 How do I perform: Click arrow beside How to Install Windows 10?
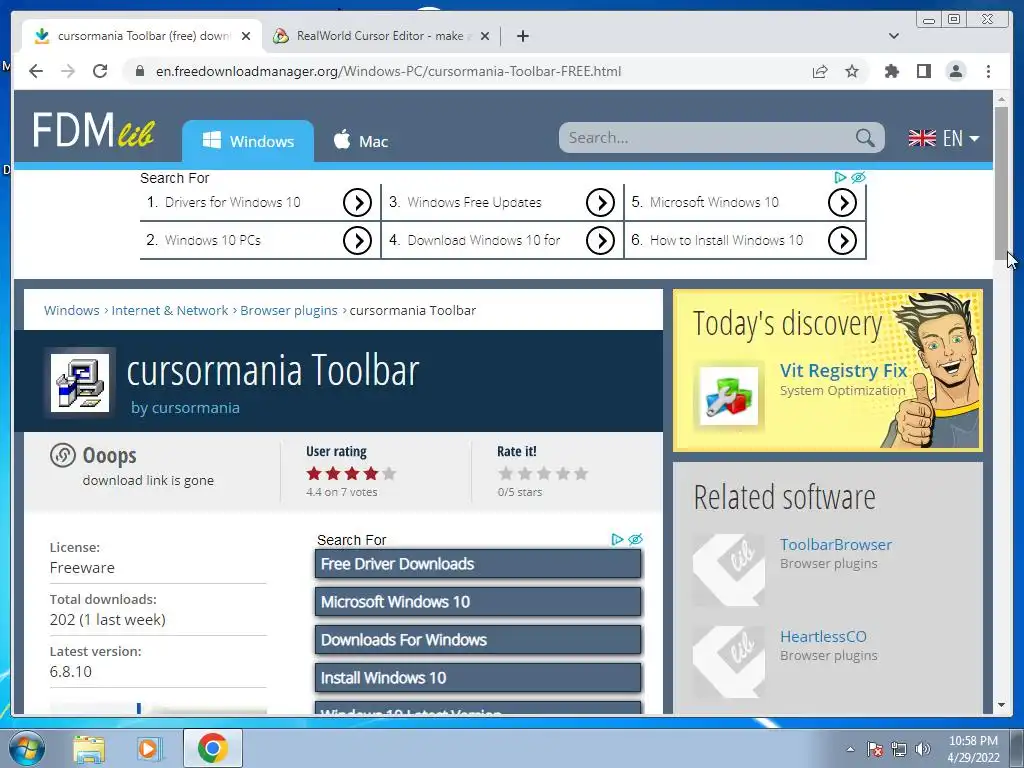coord(842,241)
